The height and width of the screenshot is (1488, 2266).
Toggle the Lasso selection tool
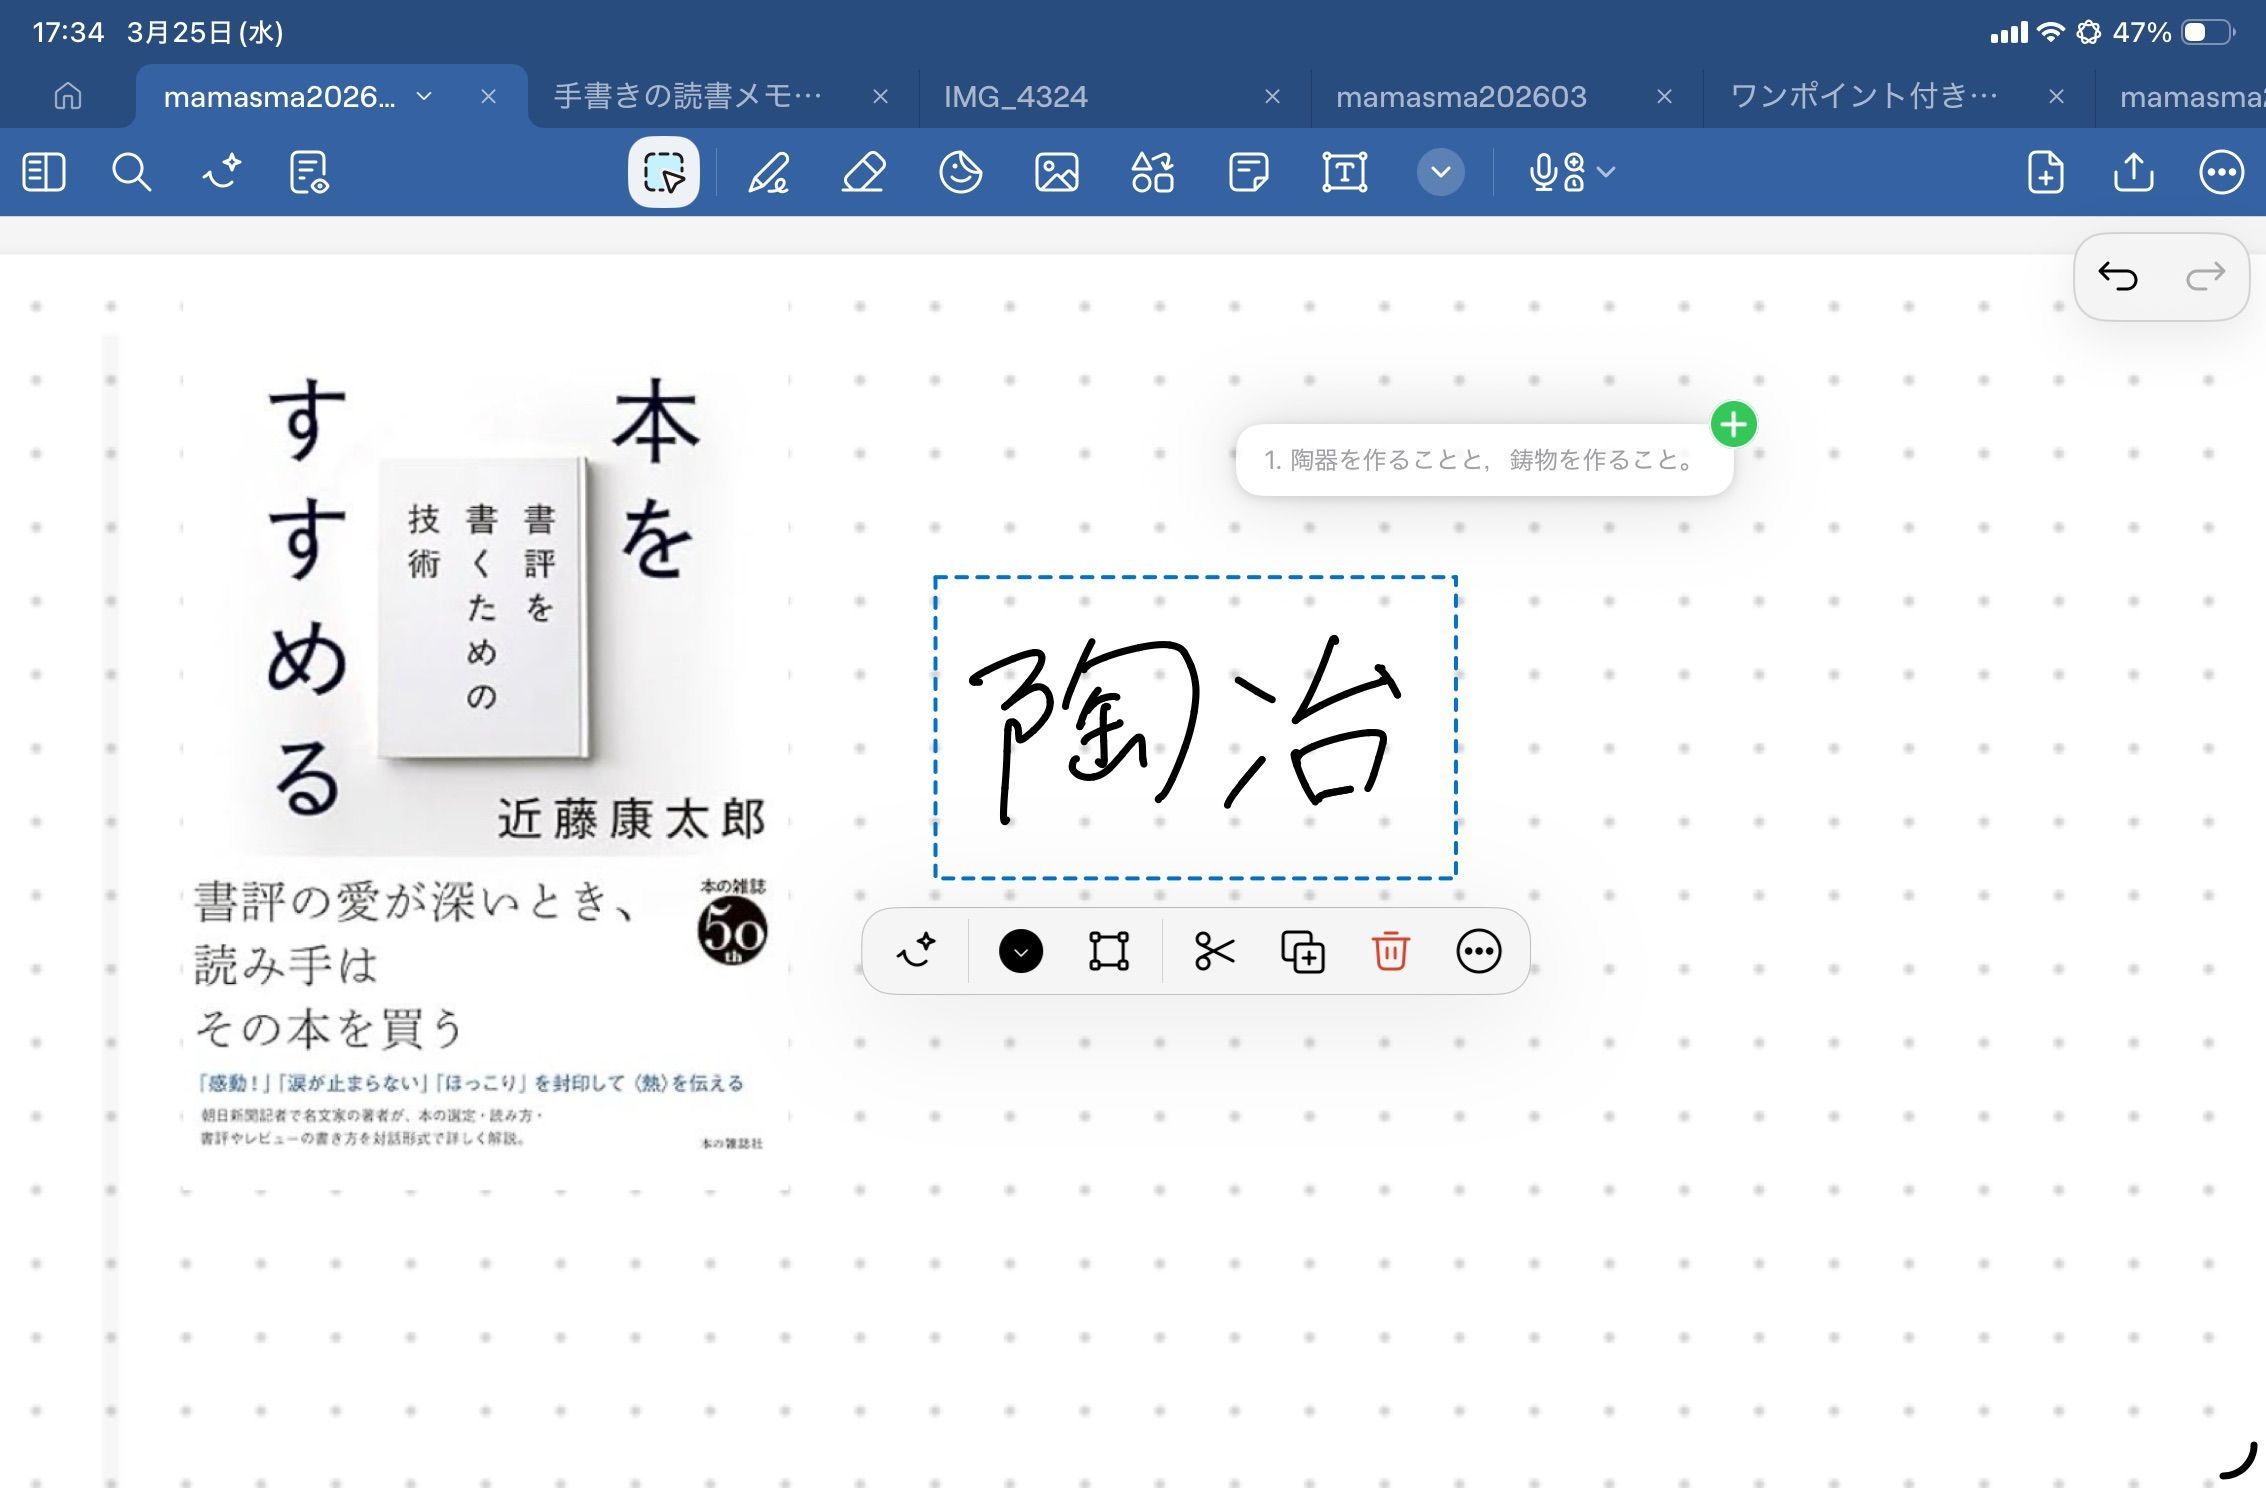tap(663, 172)
